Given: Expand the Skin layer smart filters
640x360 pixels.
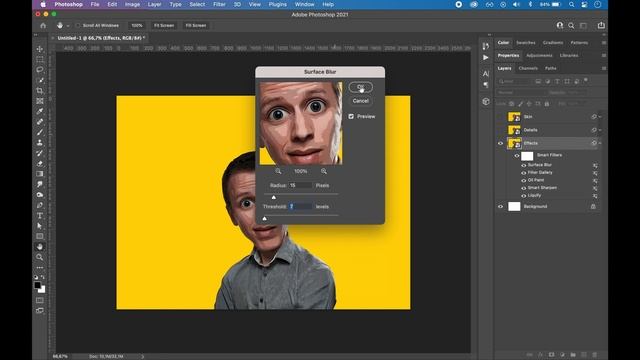Looking at the screenshot, I should 600,117.
